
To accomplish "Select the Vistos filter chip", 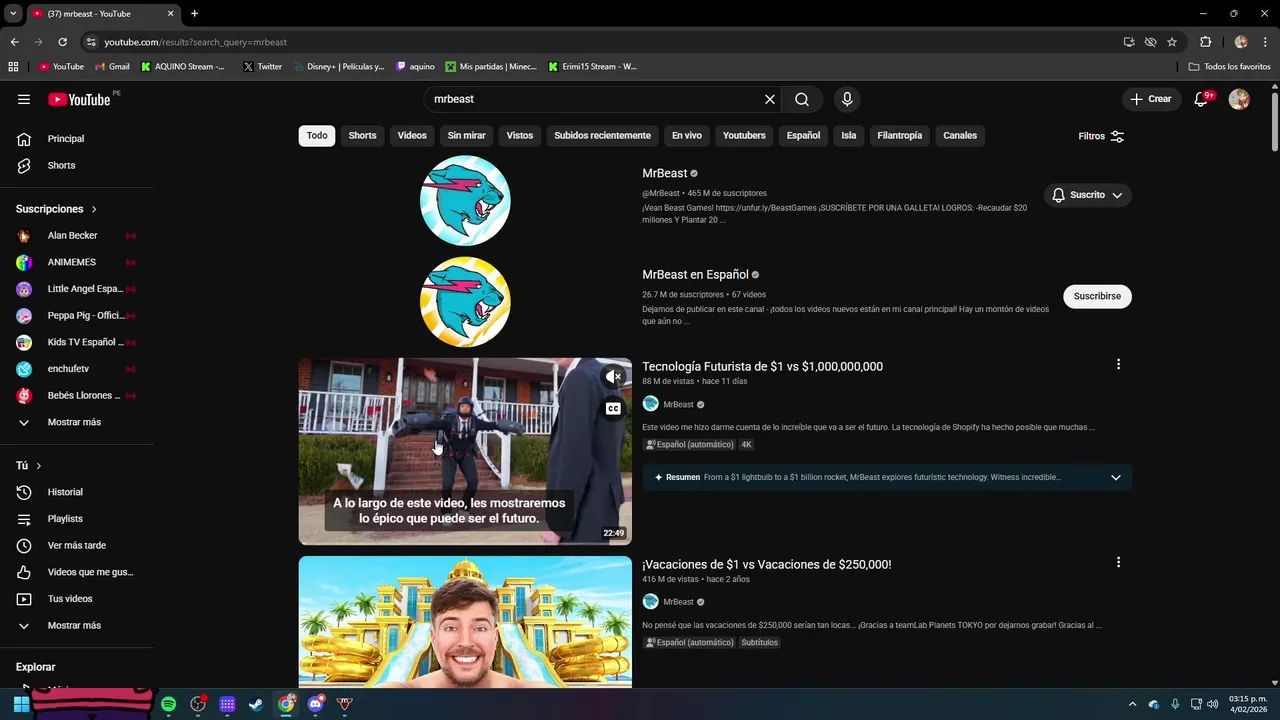I will point(520,135).
